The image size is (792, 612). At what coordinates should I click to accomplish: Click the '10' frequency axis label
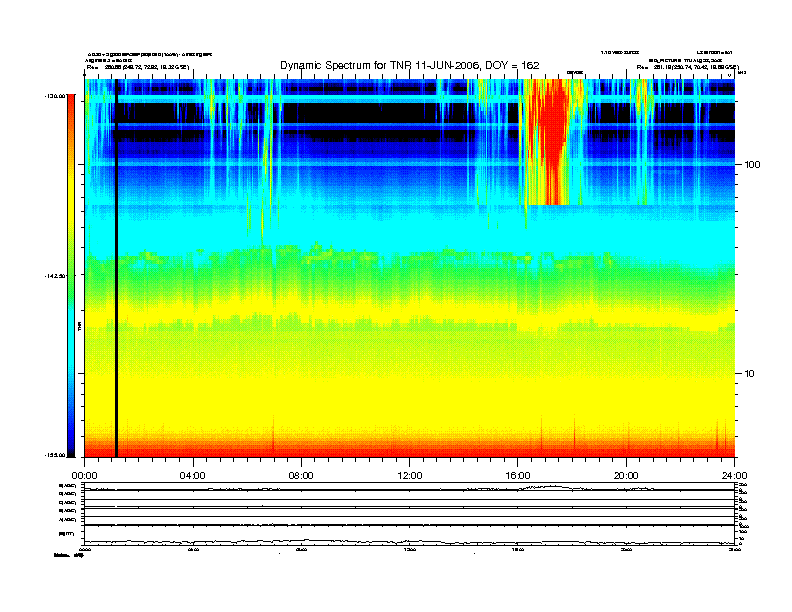(750, 374)
